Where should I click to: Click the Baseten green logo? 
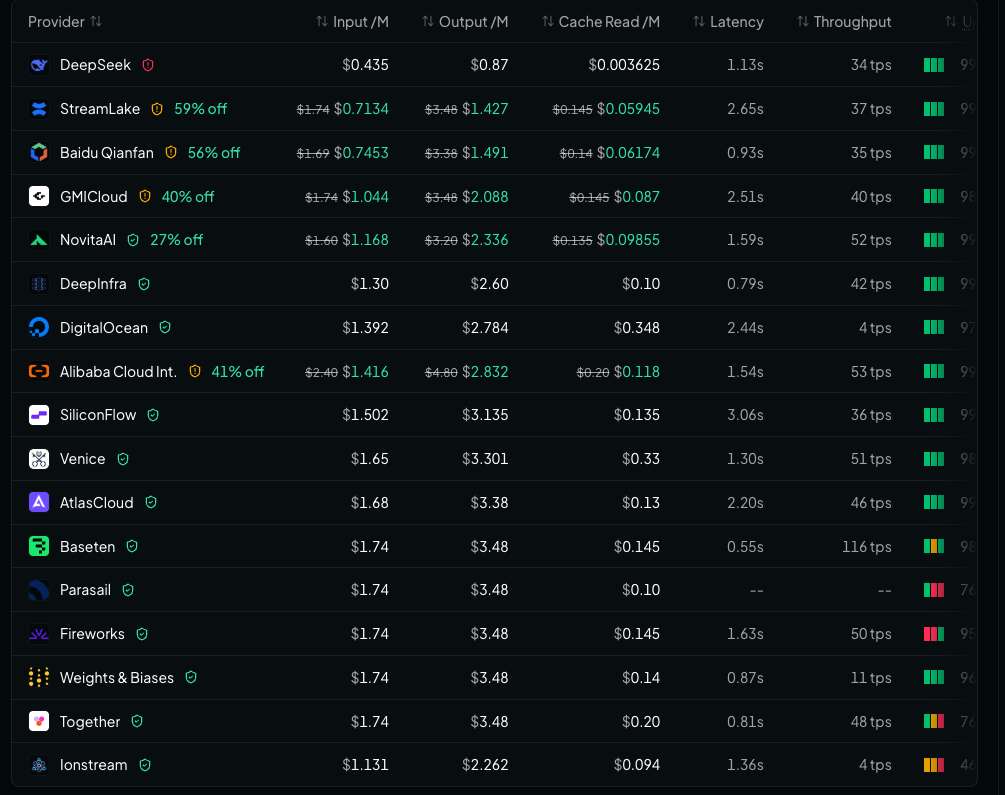point(39,546)
